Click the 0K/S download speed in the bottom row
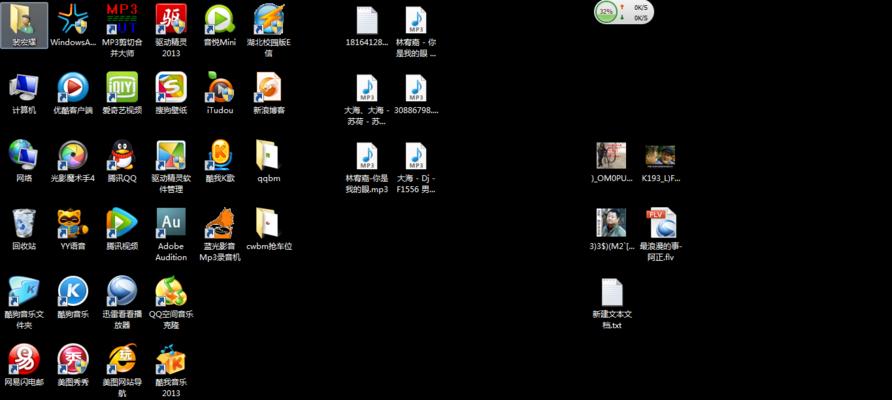Viewport: 892px width, 400px height. 641,18
